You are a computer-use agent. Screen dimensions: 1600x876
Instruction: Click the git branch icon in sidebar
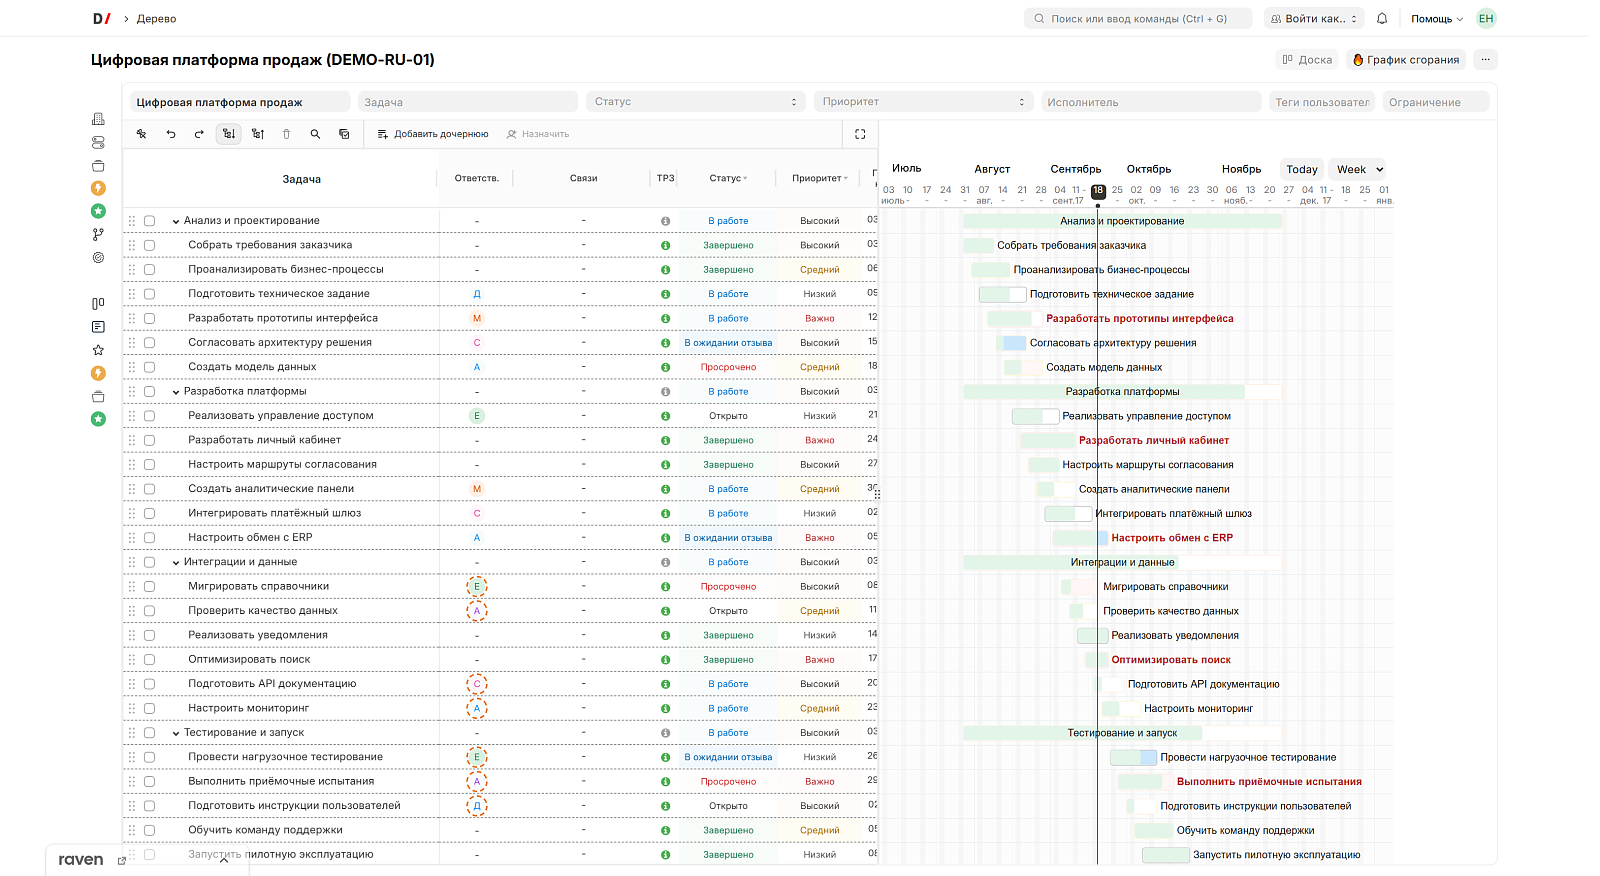[x=98, y=234]
